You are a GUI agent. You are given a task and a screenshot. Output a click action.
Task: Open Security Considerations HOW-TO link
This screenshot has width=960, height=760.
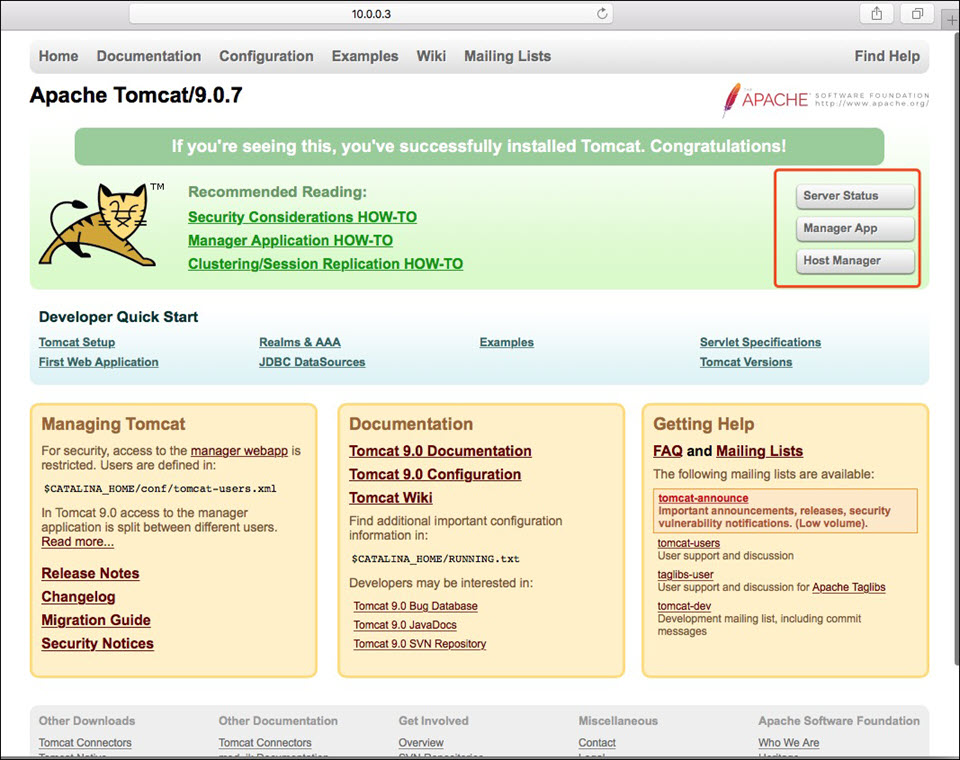click(x=302, y=217)
